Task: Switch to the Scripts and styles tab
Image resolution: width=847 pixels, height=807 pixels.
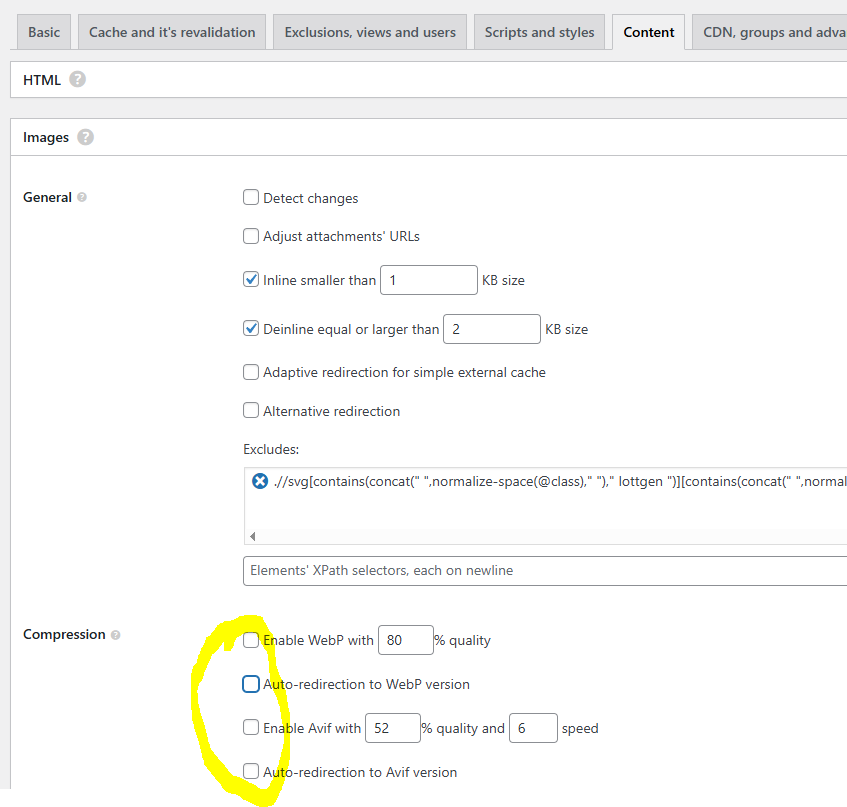Action: (x=539, y=32)
